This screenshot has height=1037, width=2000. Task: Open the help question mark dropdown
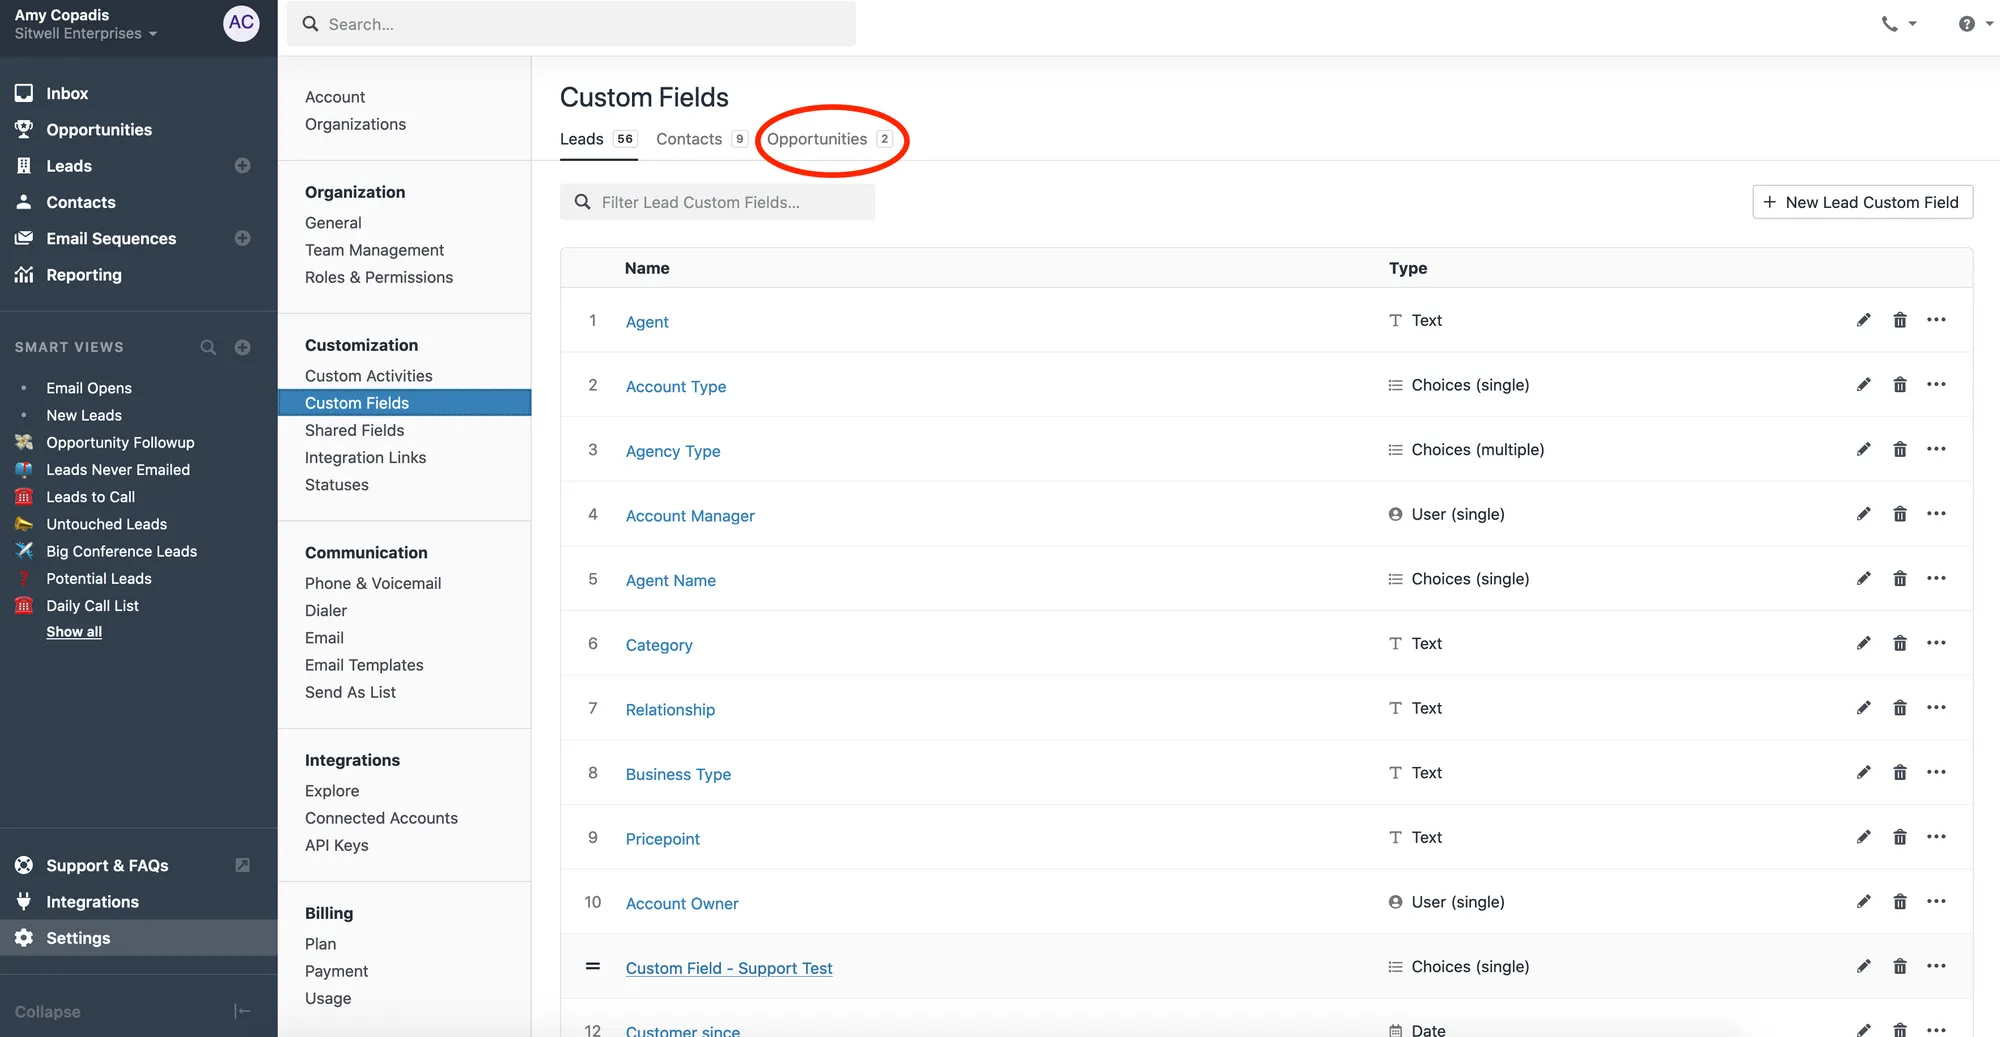point(1974,24)
